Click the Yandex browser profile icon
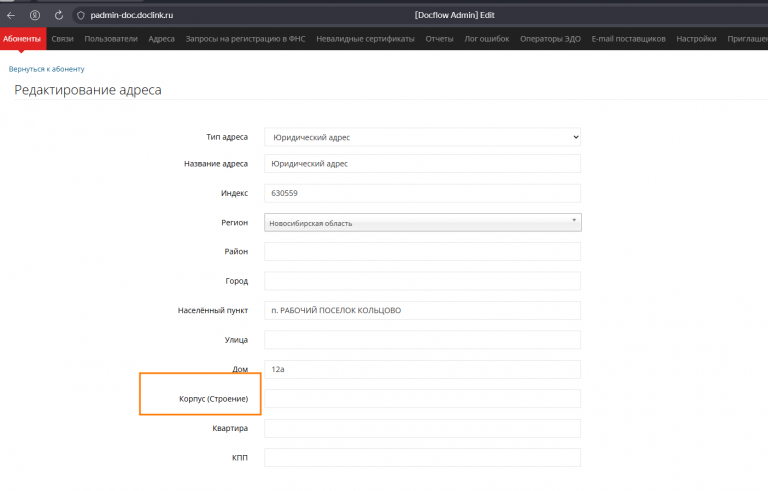Image resolution: width=768 pixels, height=491 pixels. pyautogui.click(x=35, y=15)
